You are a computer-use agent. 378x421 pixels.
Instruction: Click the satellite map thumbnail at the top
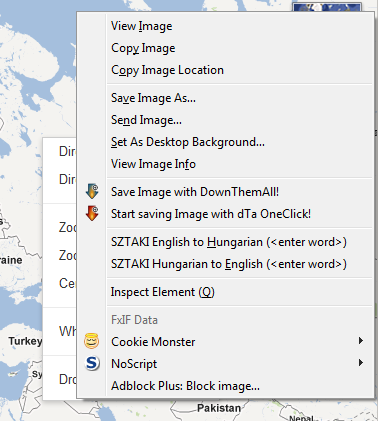[x=327, y=7]
